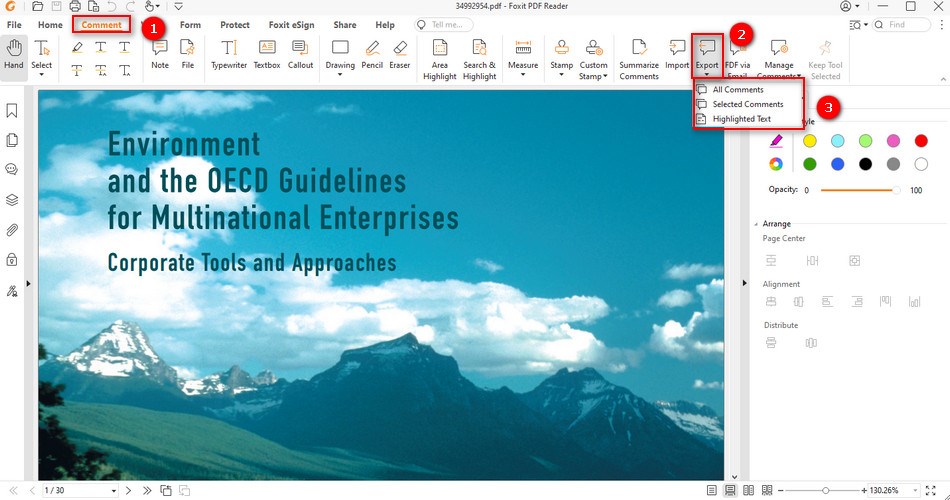This screenshot has height=500, width=950.
Task: Switch to continuous page view mode
Action: tap(731, 490)
